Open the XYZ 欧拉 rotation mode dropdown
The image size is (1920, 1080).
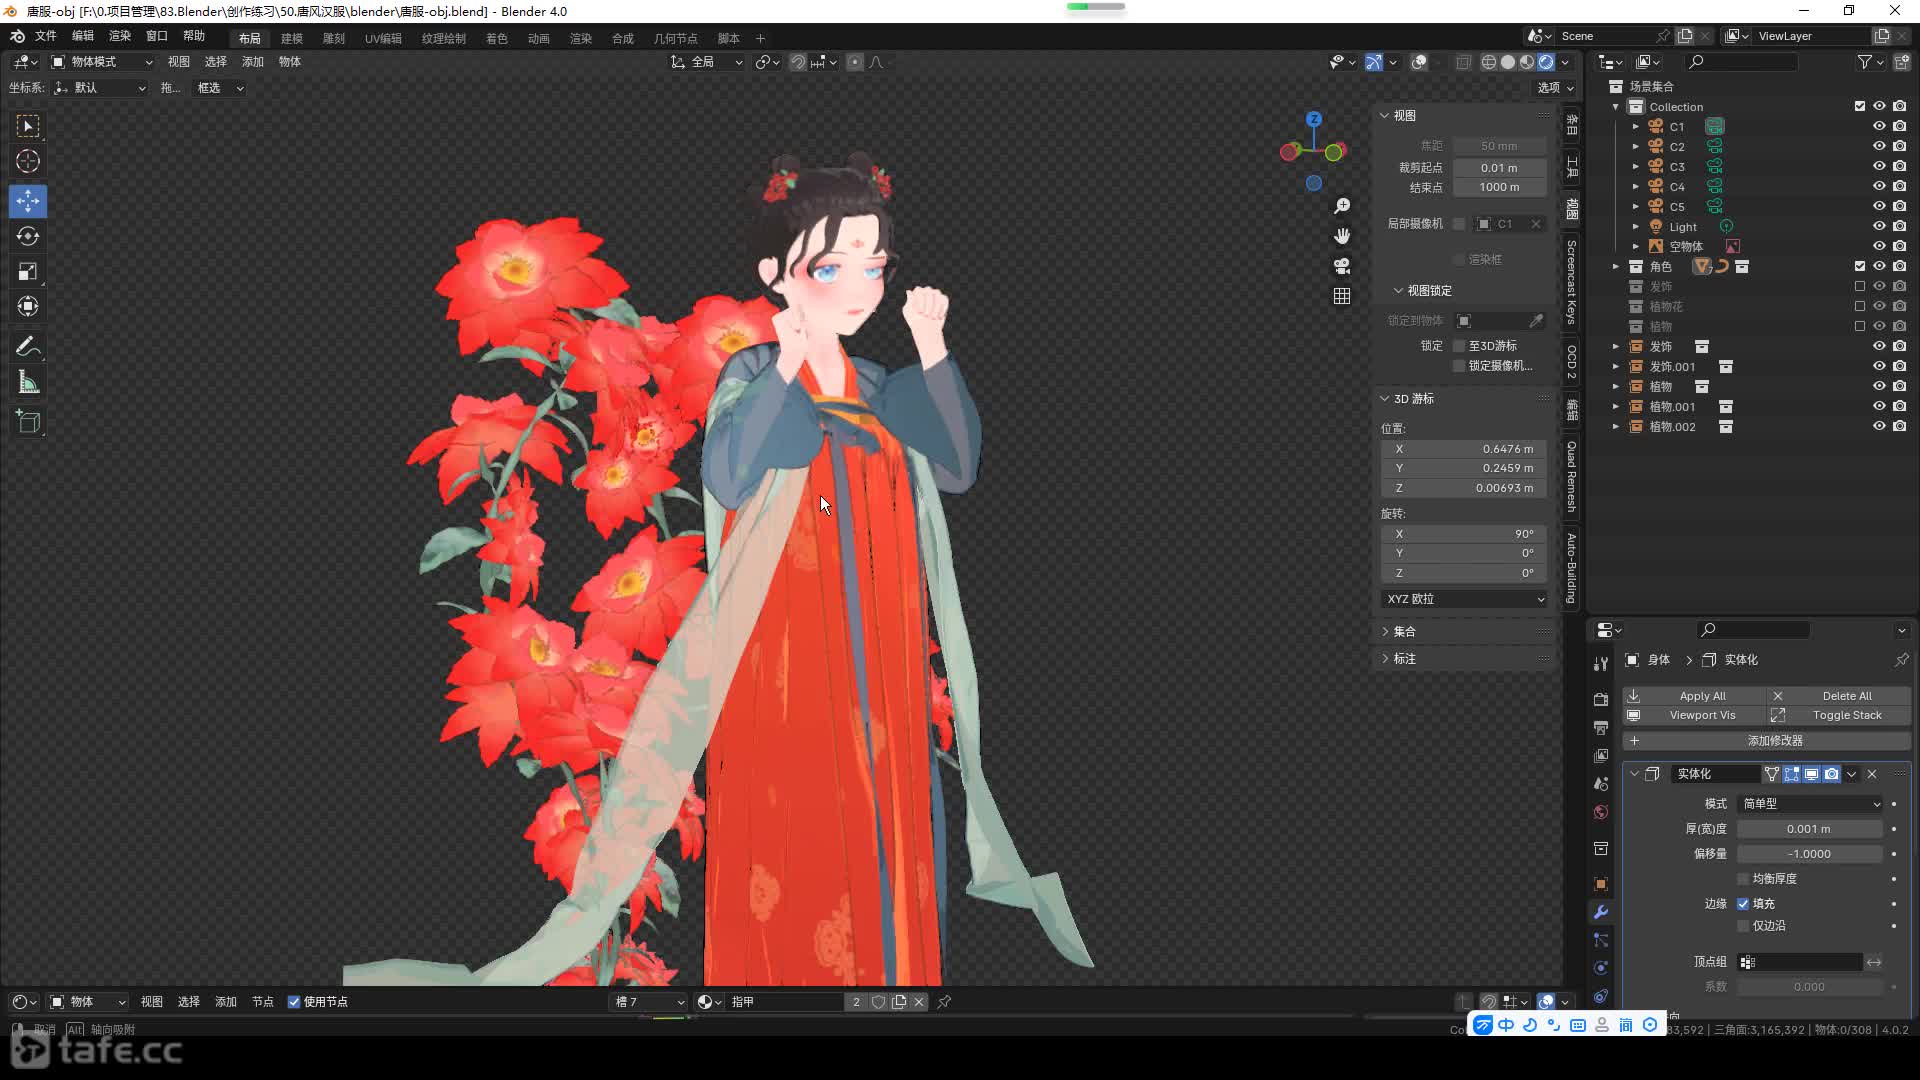tap(1465, 599)
